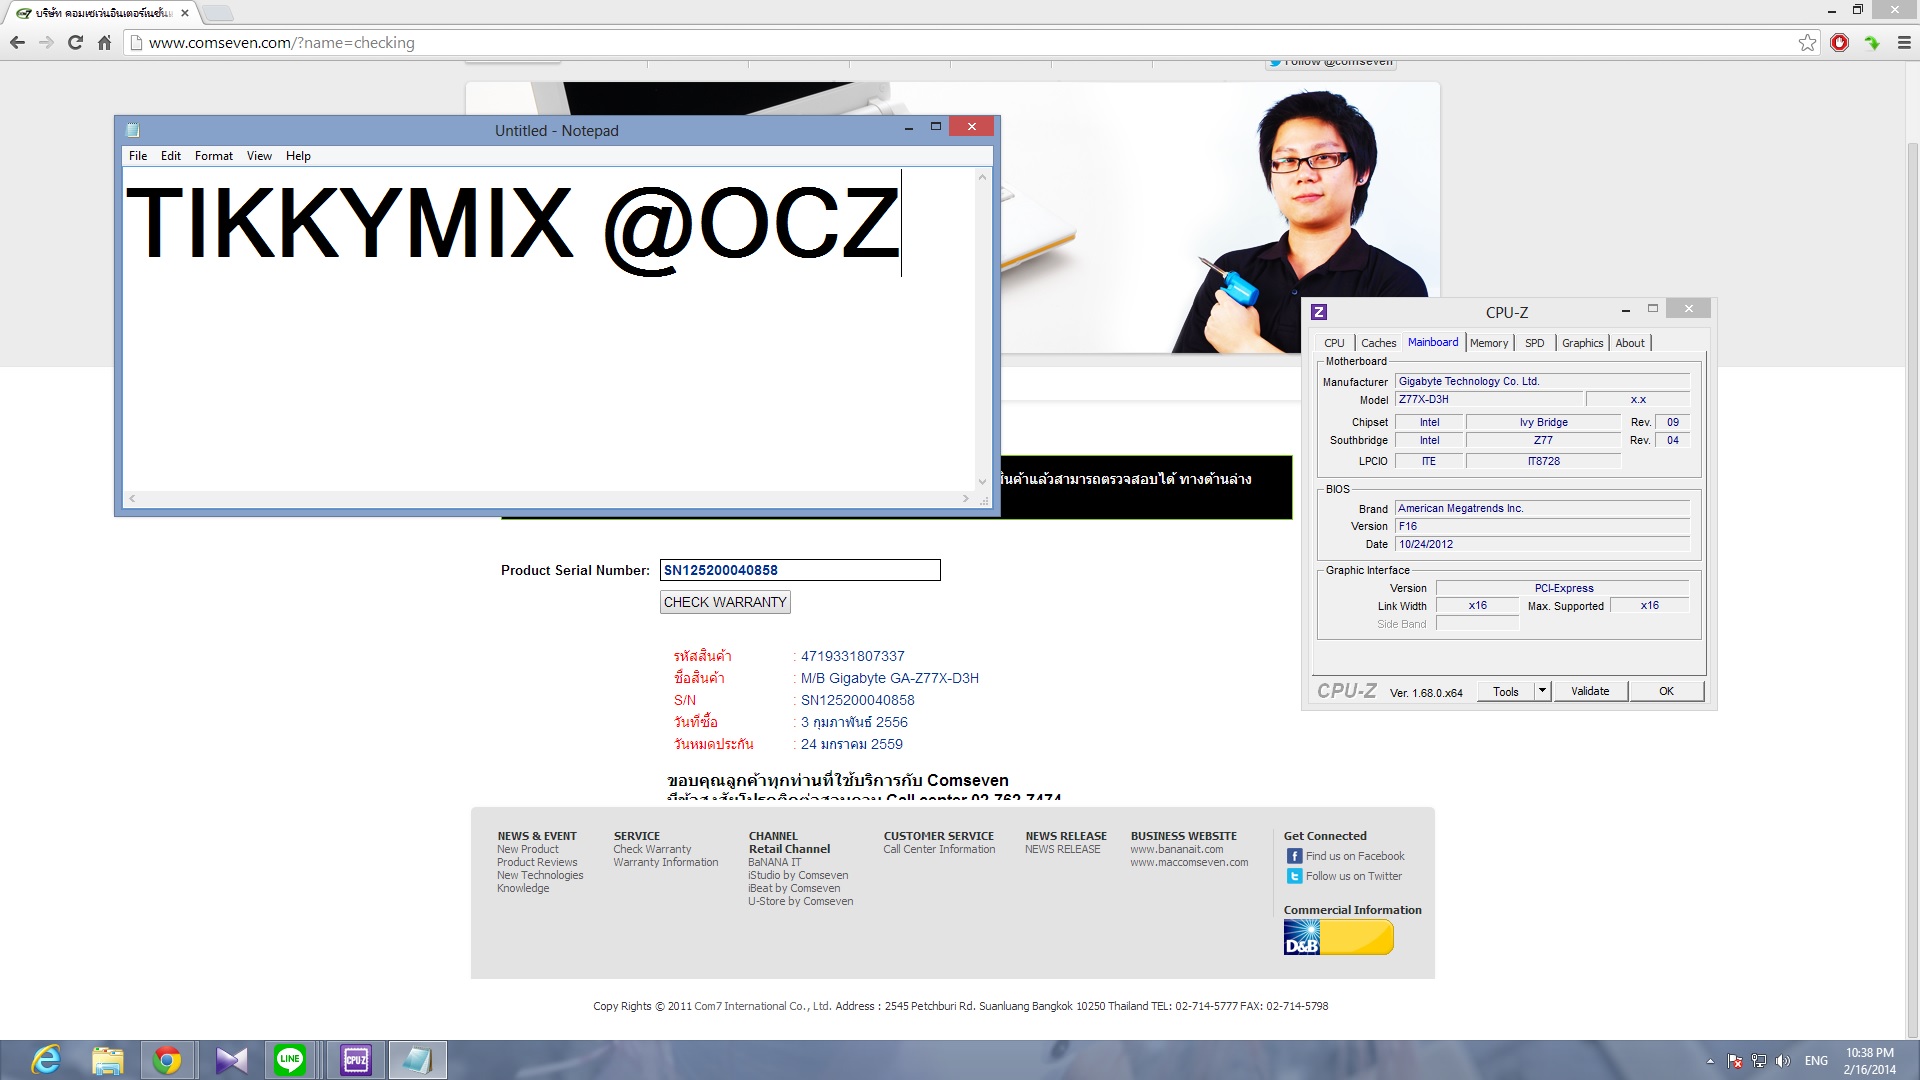Expand the CPU-Z Tools dropdown arrow
The width and height of the screenshot is (1920, 1080).
pos(1542,691)
